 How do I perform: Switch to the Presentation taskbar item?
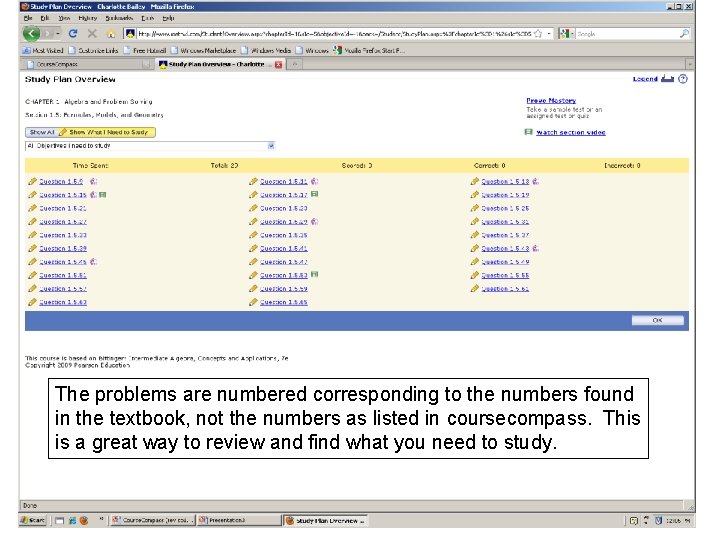[239, 520]
